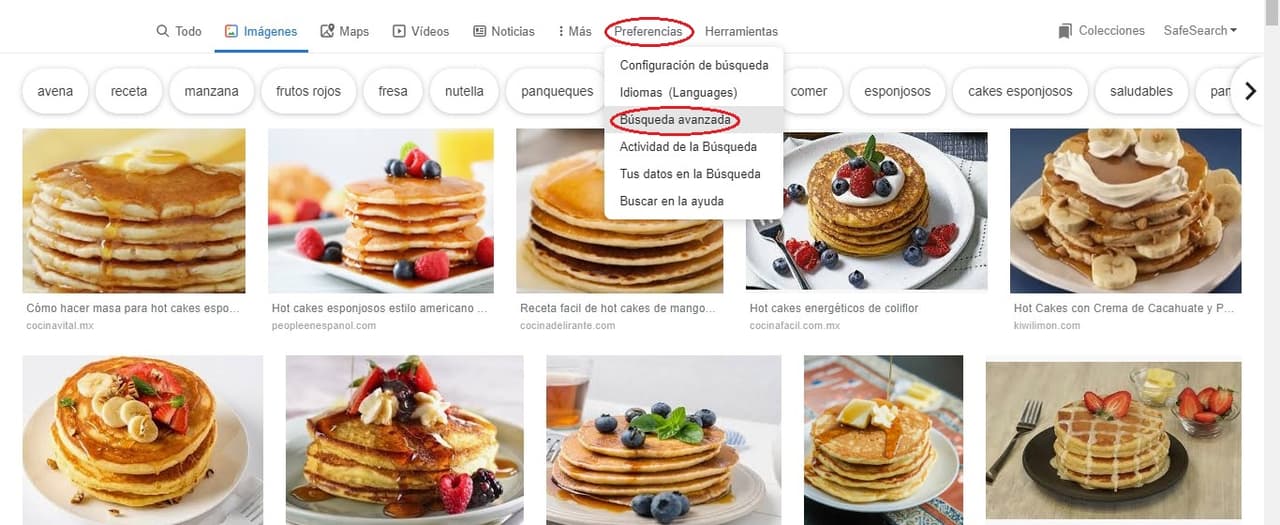The height and width of the screenshot is (525, 1280).
Task: Click the Colecciones bookmark icon
Action: point(1065,31)
